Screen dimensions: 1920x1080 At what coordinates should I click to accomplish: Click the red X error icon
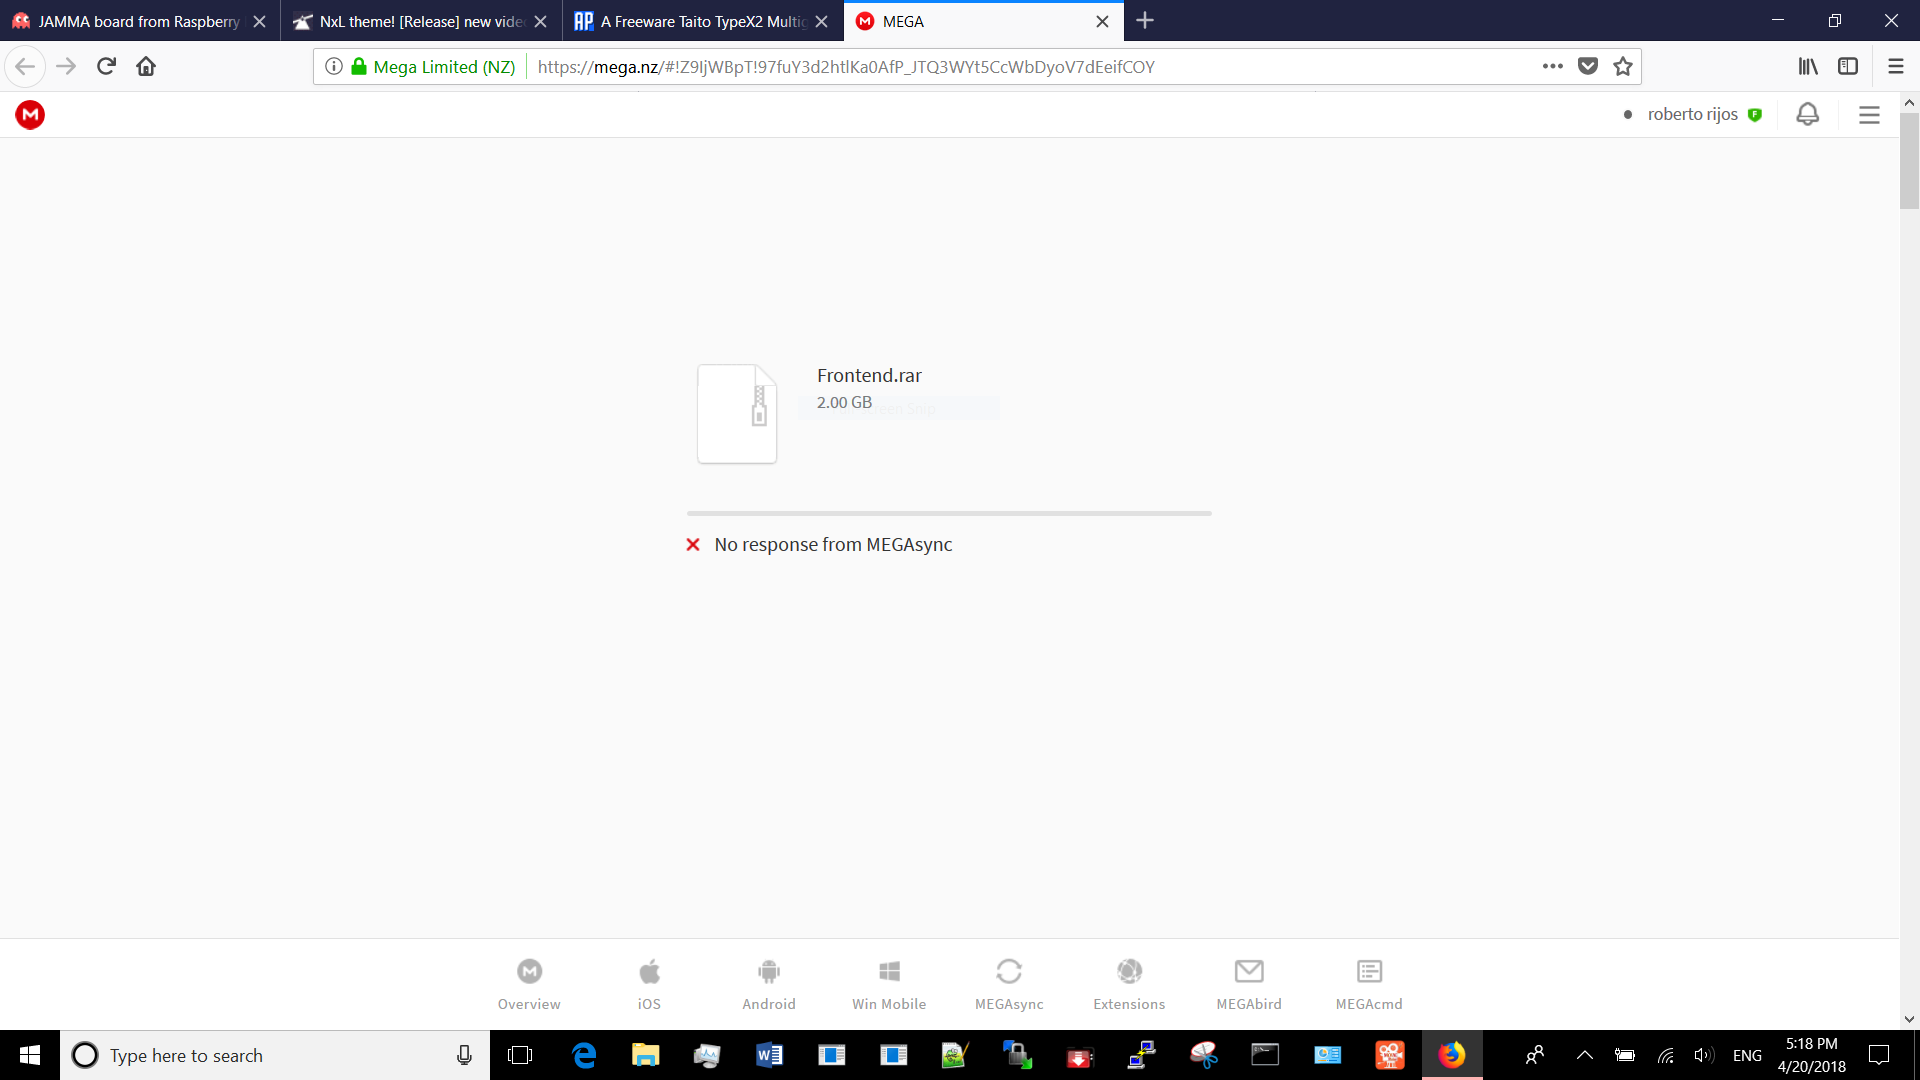tap(693, 544)
